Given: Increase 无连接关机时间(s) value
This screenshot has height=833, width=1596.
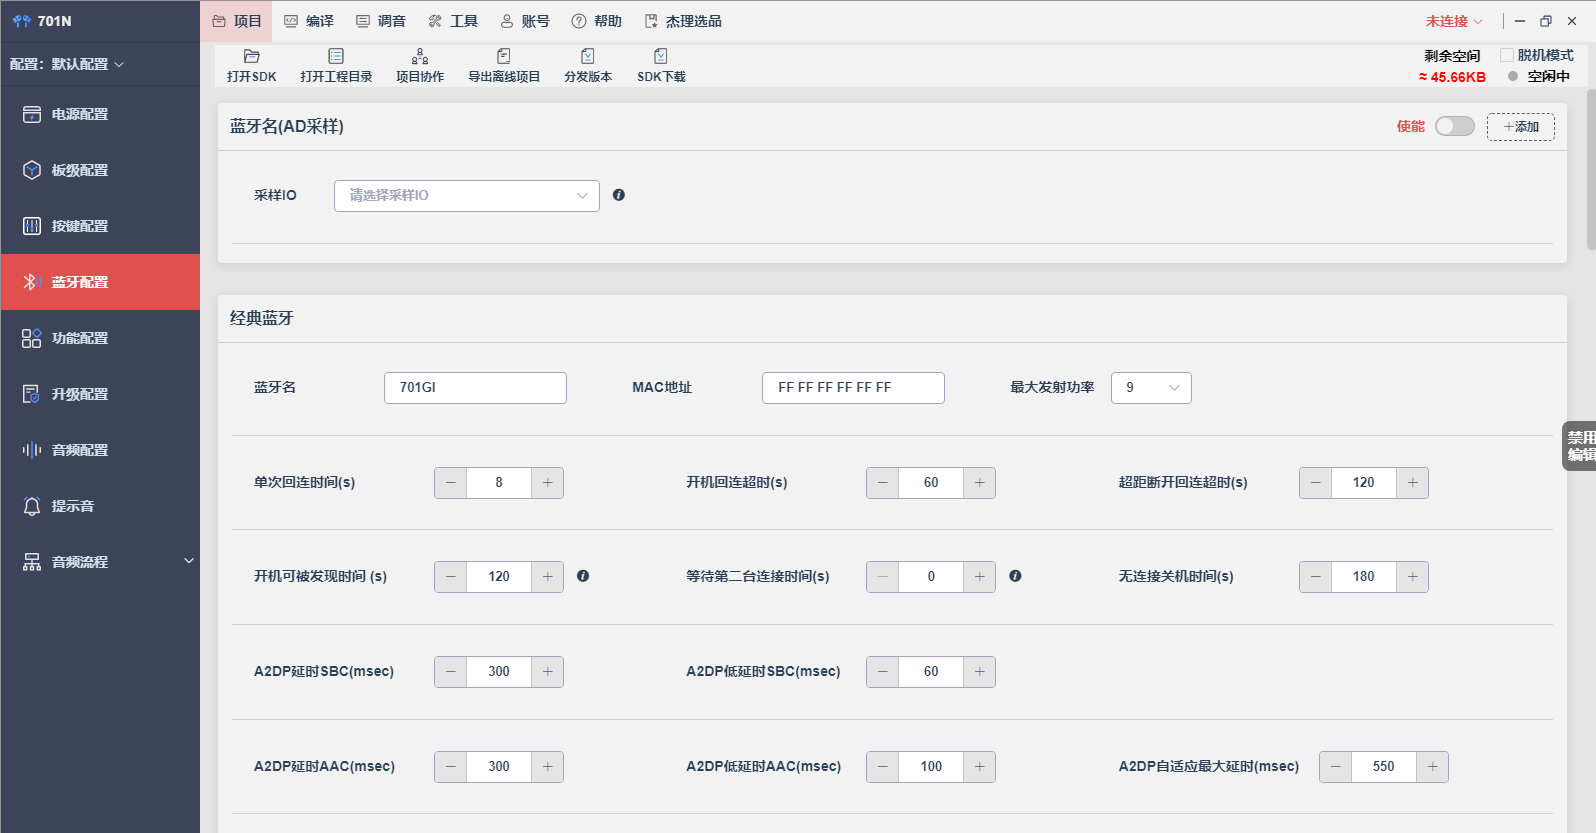Looking at the screenshot, I should click(x=1413, y=577).
